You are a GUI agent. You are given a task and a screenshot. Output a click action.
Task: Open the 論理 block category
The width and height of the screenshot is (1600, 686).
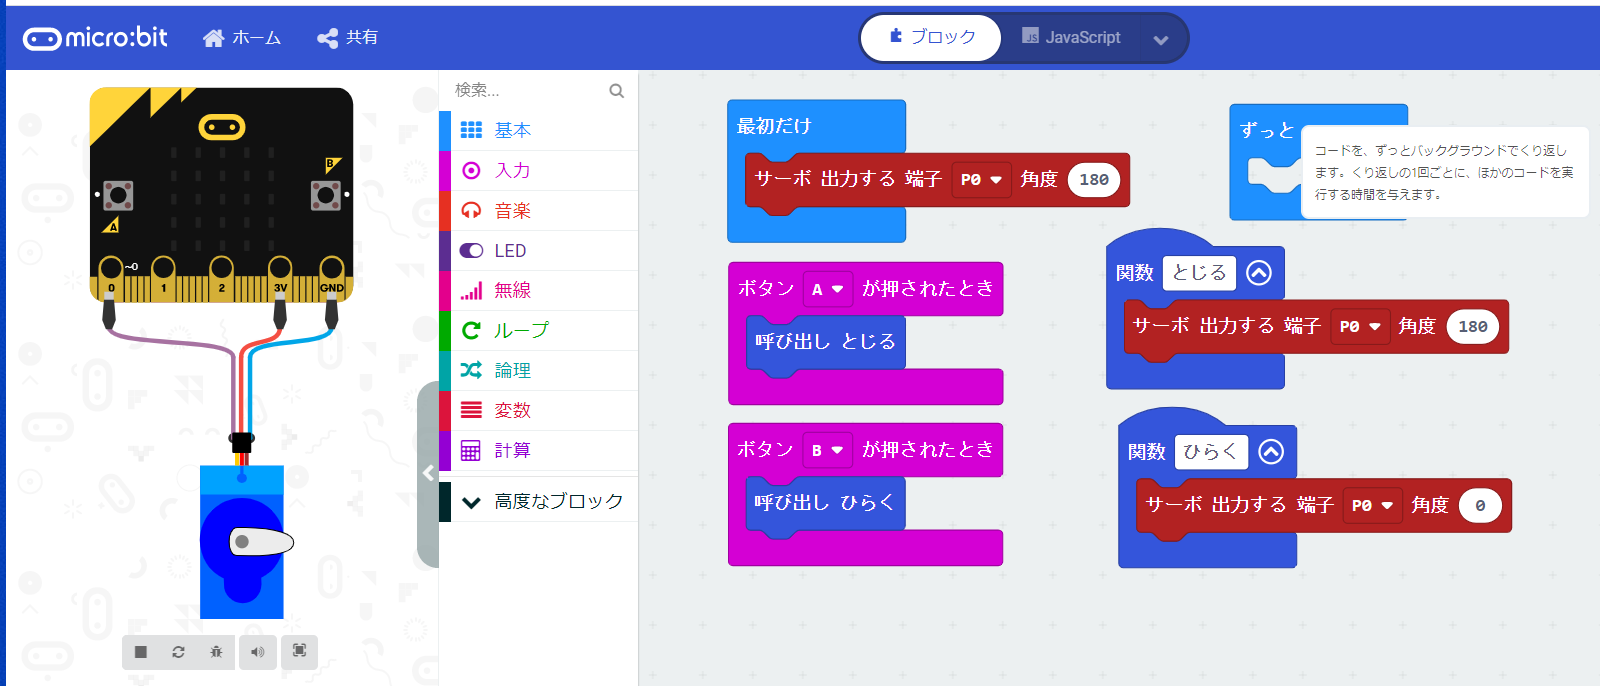coord(538,370)
